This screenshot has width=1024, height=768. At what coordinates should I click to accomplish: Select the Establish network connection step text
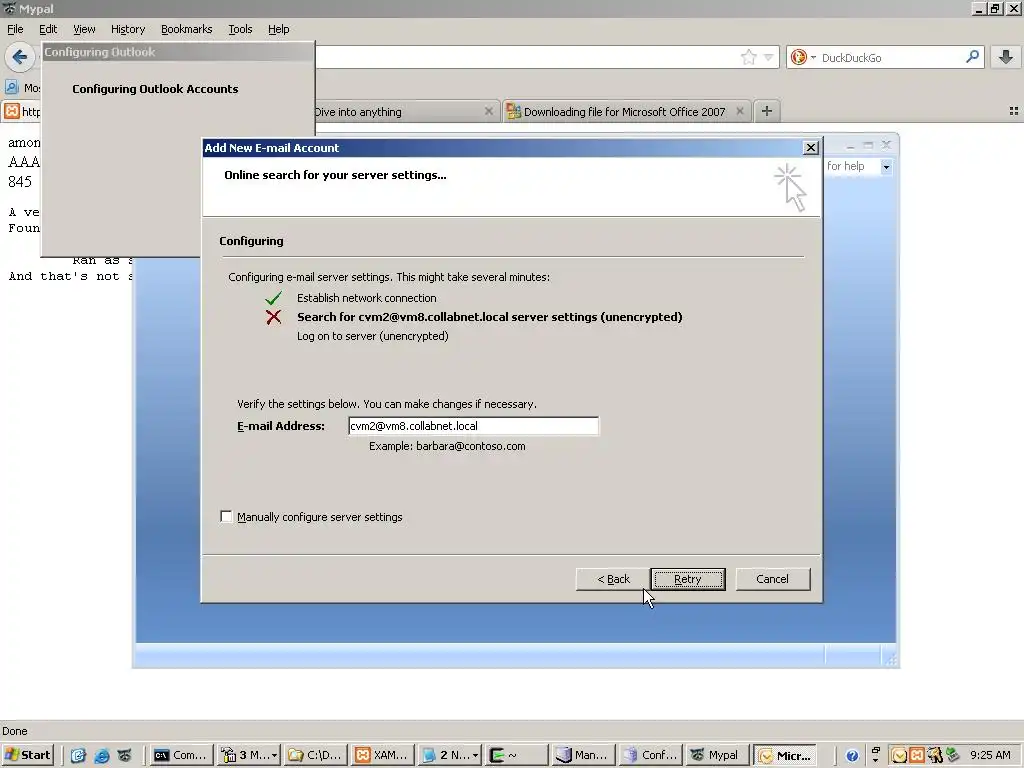coord(366,298)
